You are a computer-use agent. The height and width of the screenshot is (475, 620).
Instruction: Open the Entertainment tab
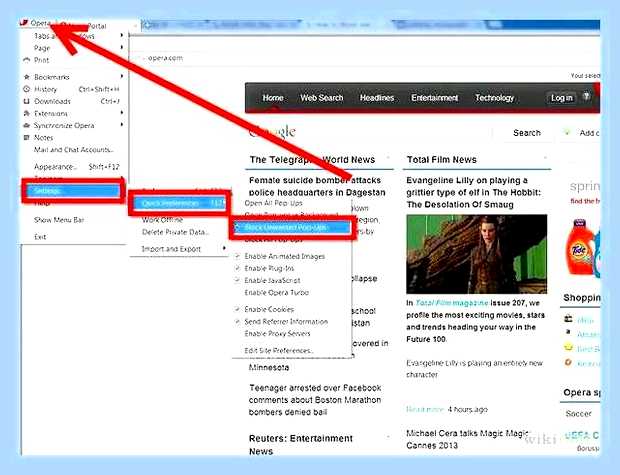click(x=435, y=98)
